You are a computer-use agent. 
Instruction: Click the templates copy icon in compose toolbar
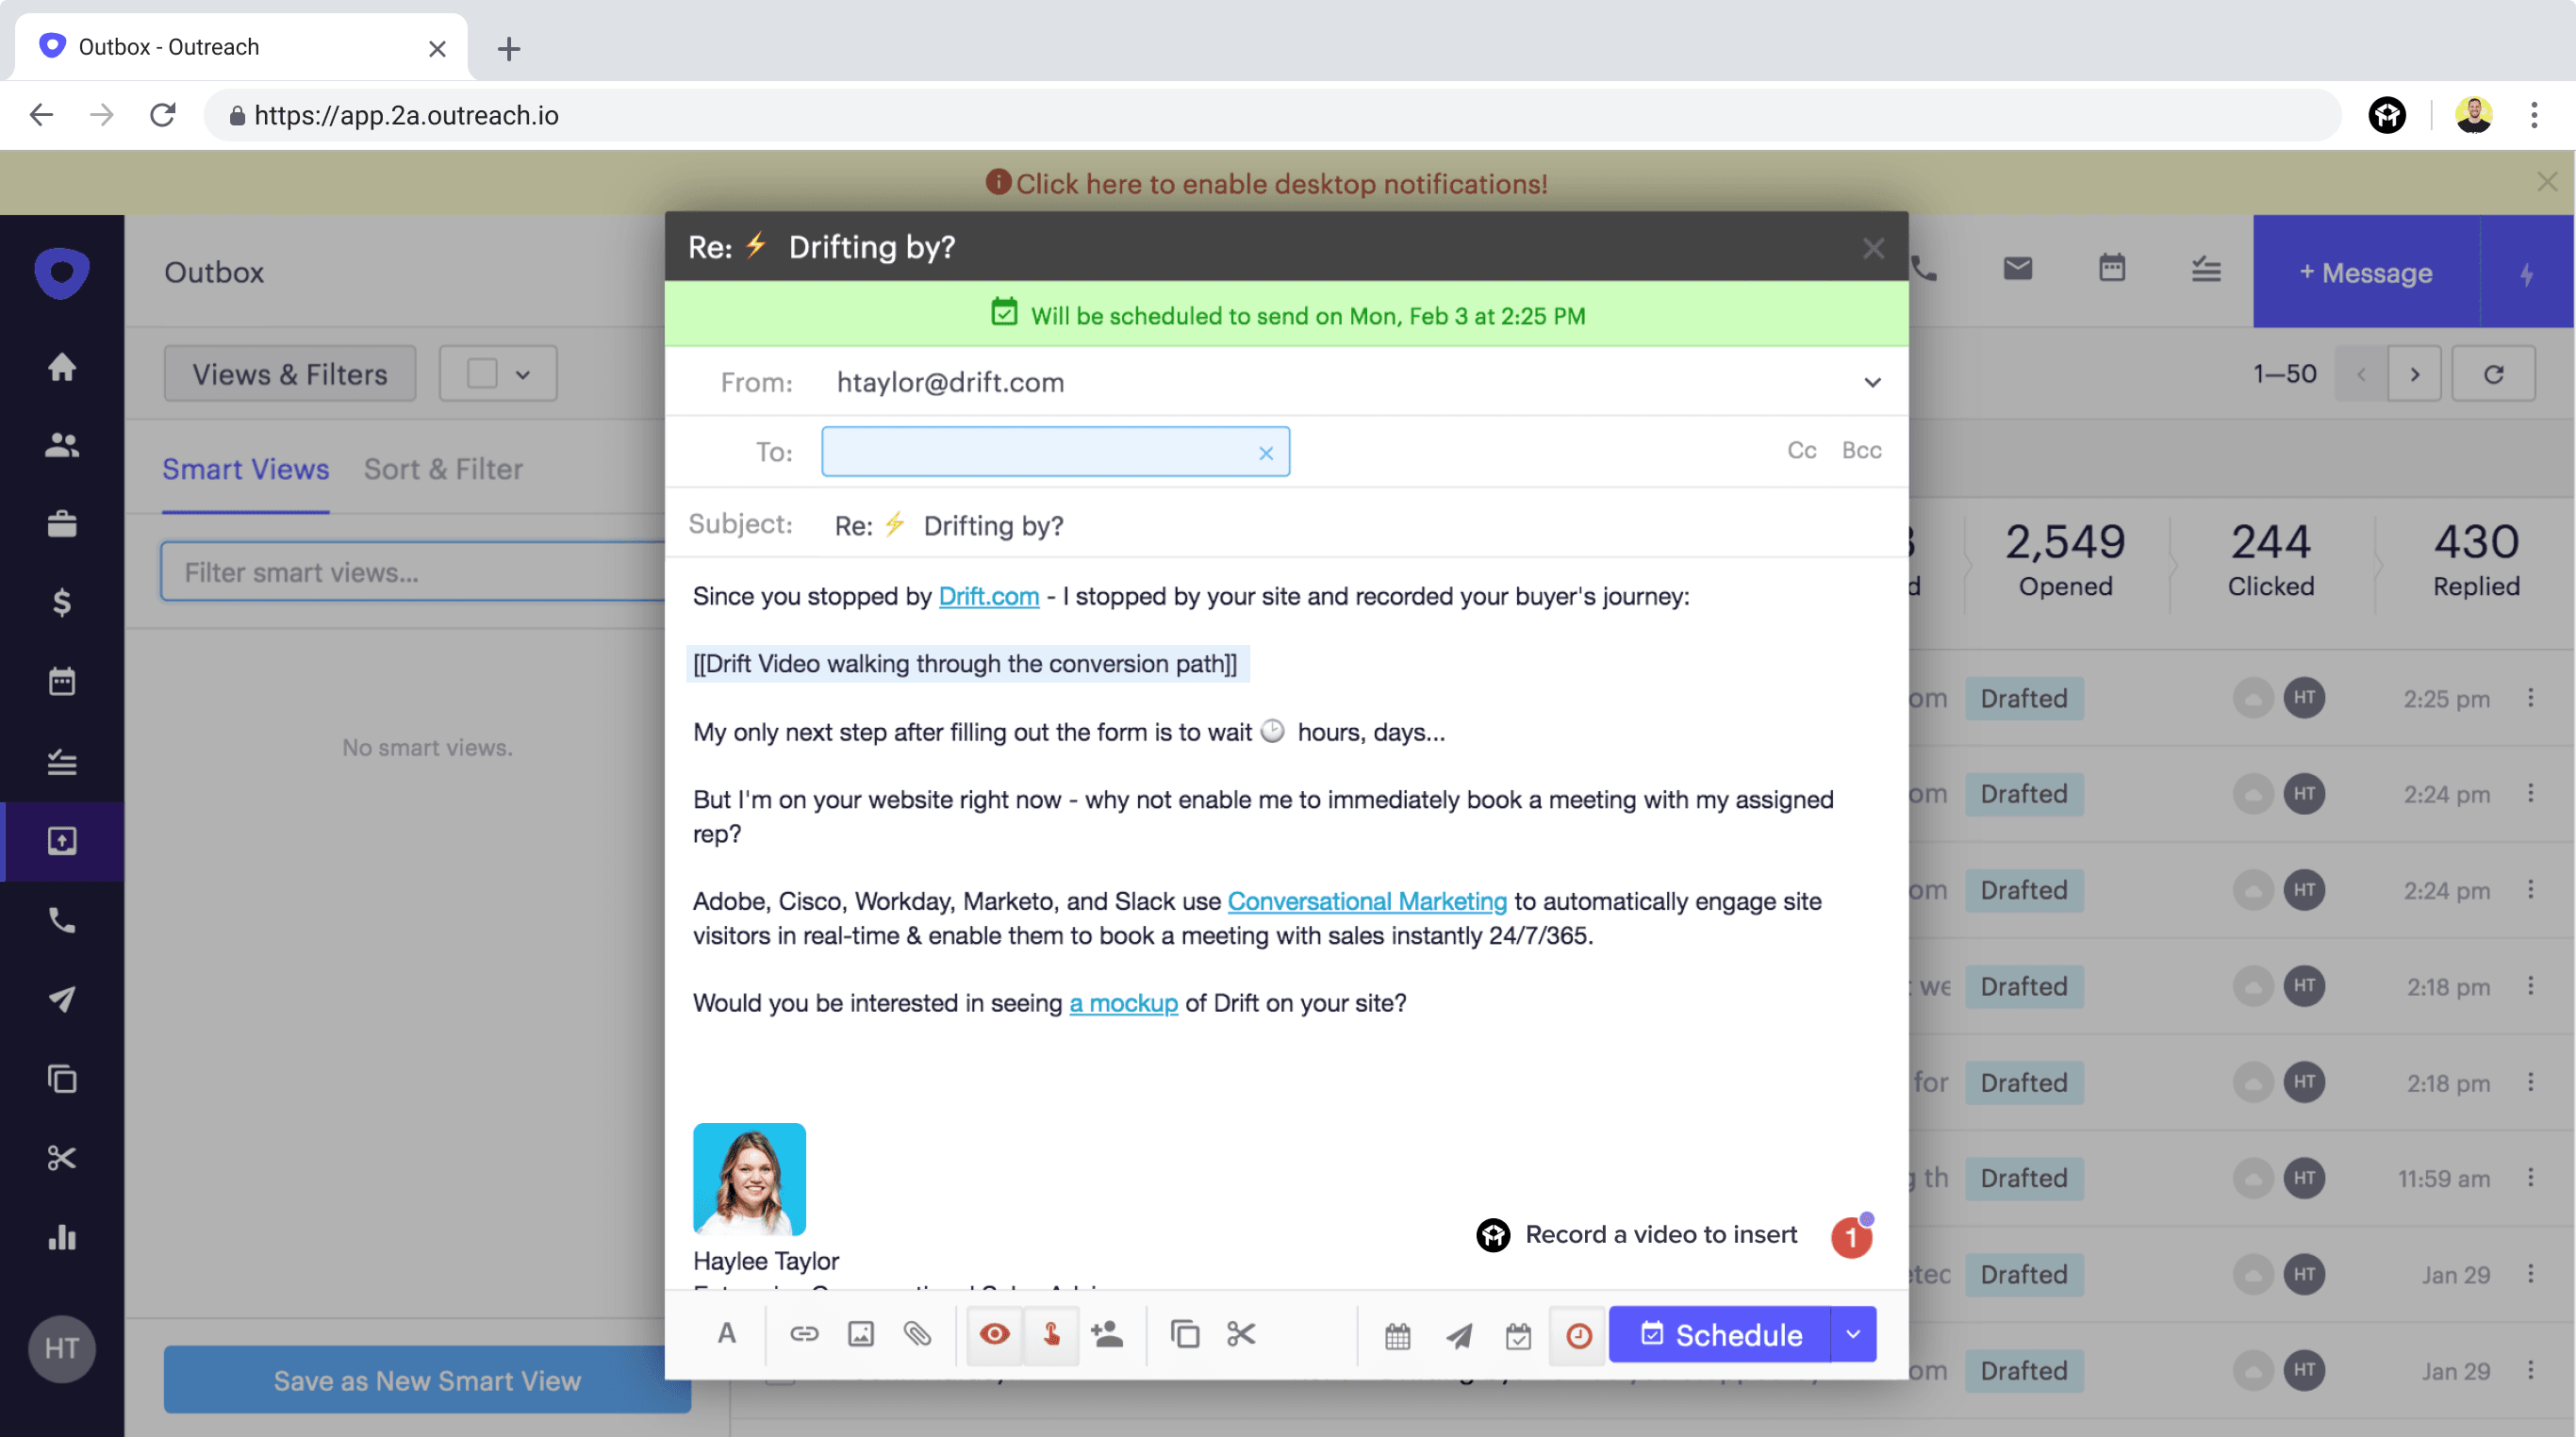1184,1334
